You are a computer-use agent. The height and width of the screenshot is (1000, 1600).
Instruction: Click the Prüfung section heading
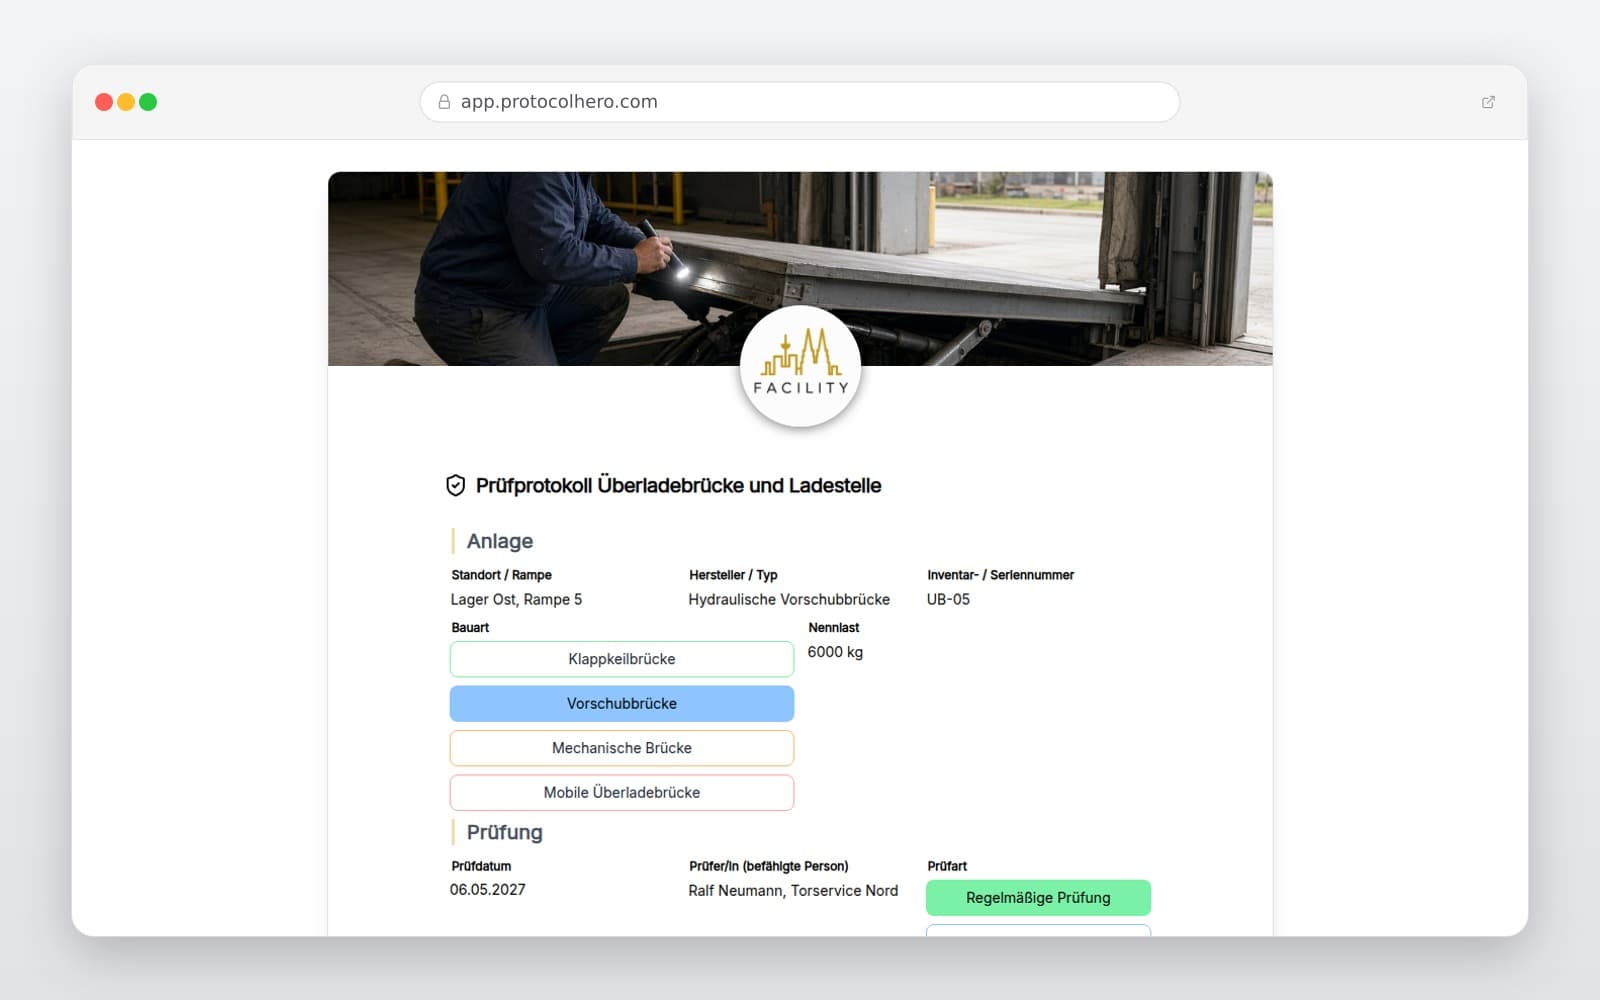click(x=505, y=832)
